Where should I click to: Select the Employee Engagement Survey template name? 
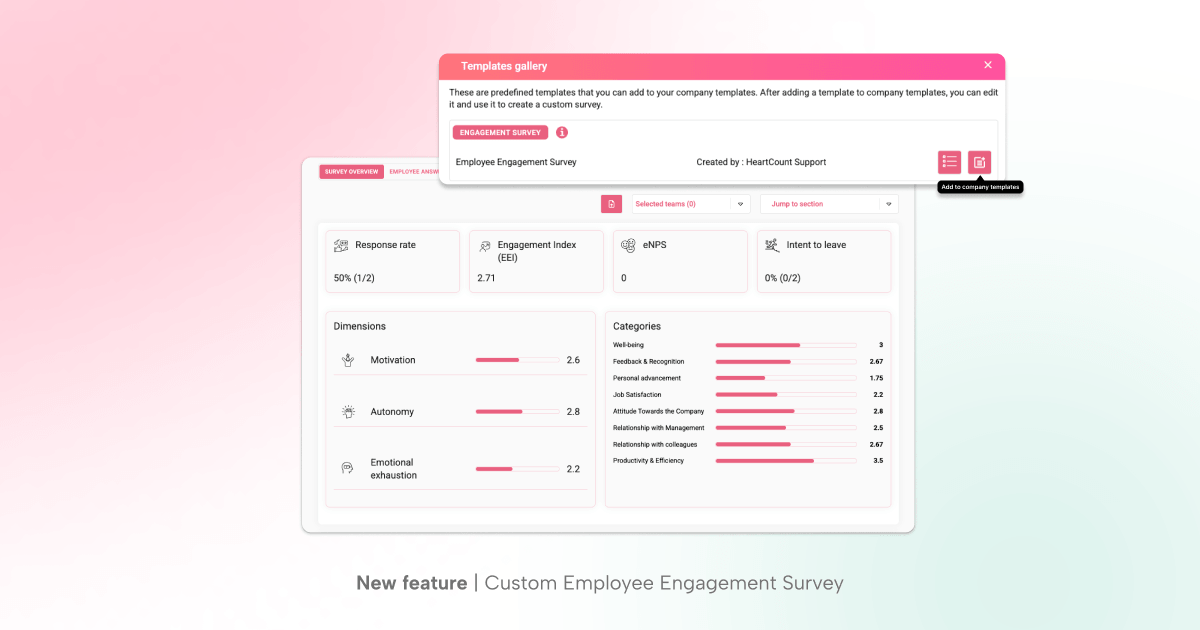point(516,161)
